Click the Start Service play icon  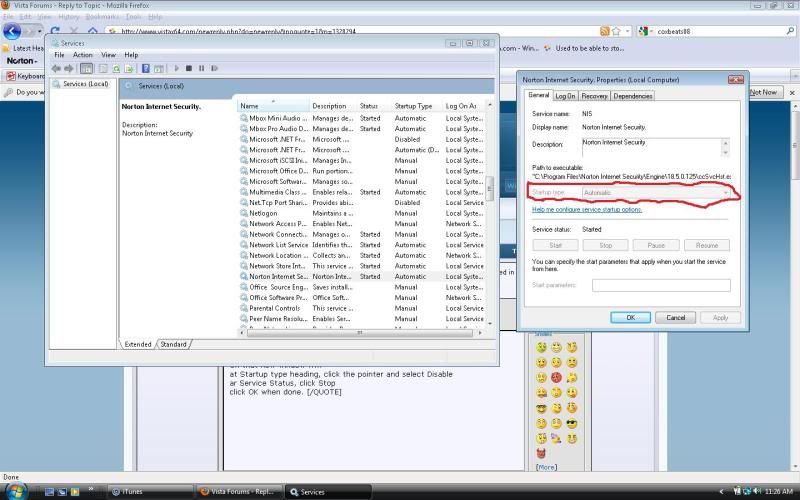pyautogui.click(x=177, y=68)
